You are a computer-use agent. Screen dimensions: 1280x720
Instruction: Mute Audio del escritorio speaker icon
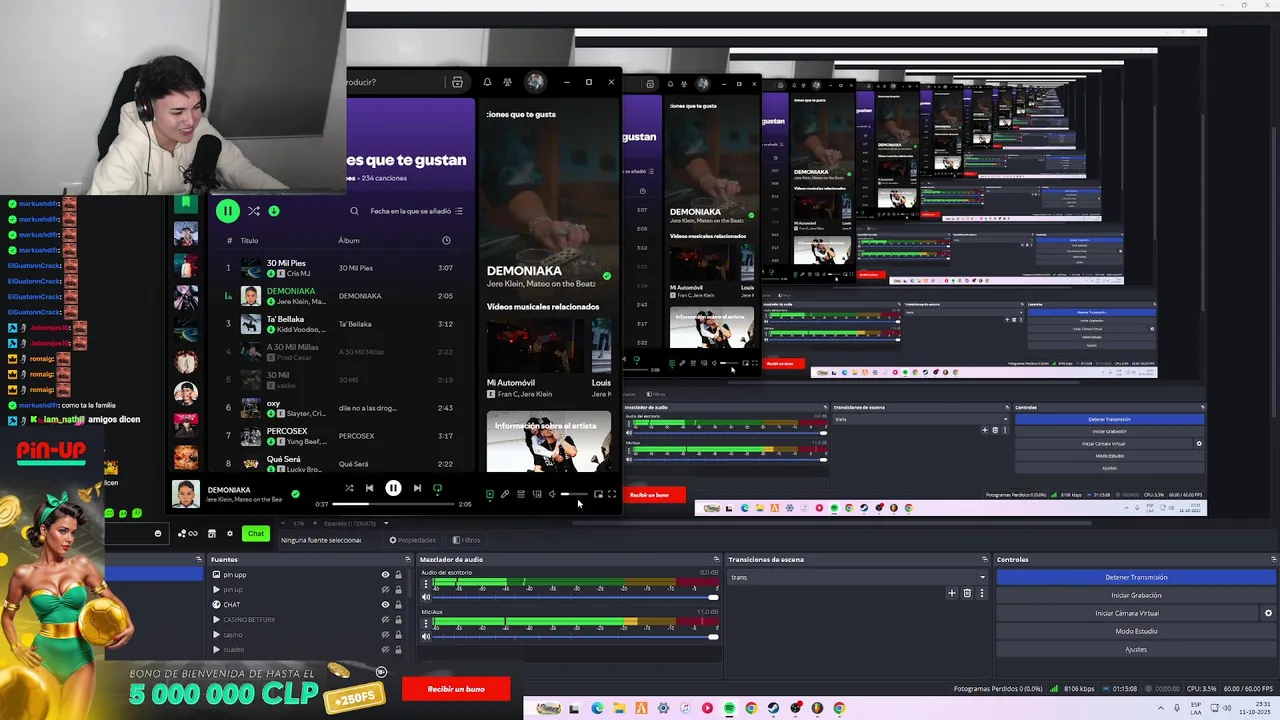pos(426,597)
